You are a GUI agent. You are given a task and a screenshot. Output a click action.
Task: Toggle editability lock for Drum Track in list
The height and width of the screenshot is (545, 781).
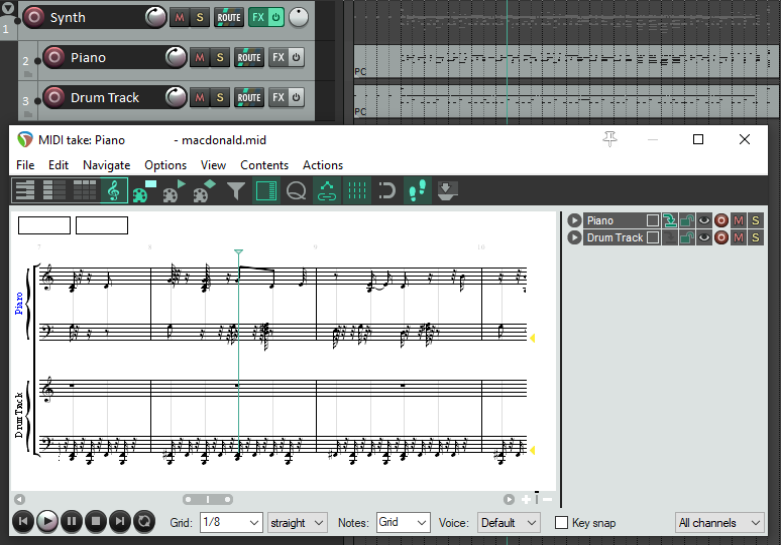[x=686, y=238]
